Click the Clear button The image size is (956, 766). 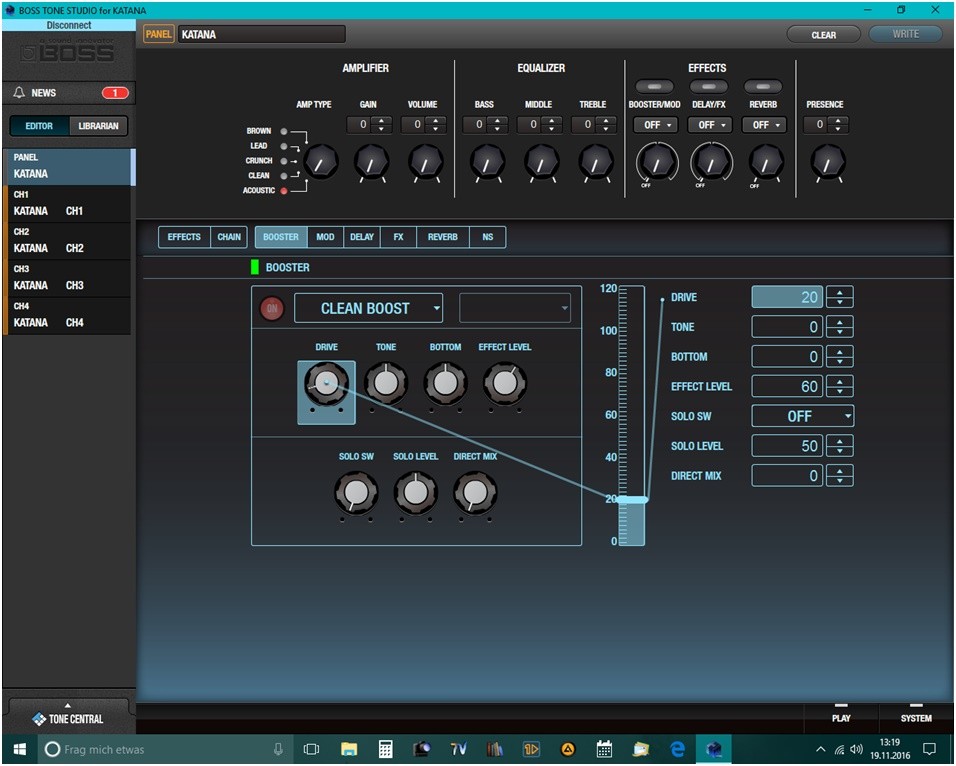pos(824,35)
